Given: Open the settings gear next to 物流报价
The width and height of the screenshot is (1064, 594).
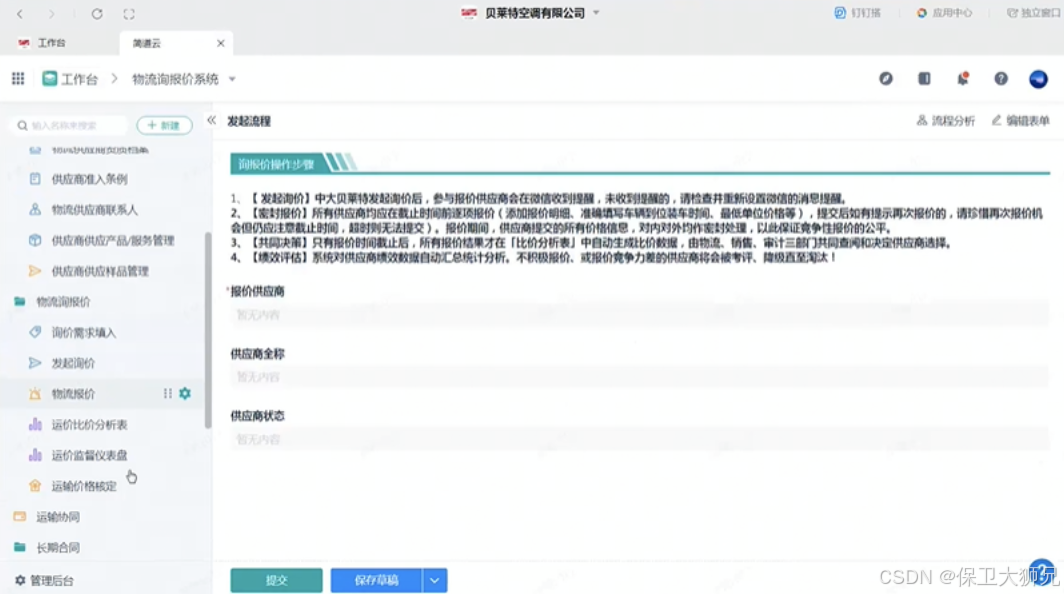Looking at the screenshot, I should [184, 393].
